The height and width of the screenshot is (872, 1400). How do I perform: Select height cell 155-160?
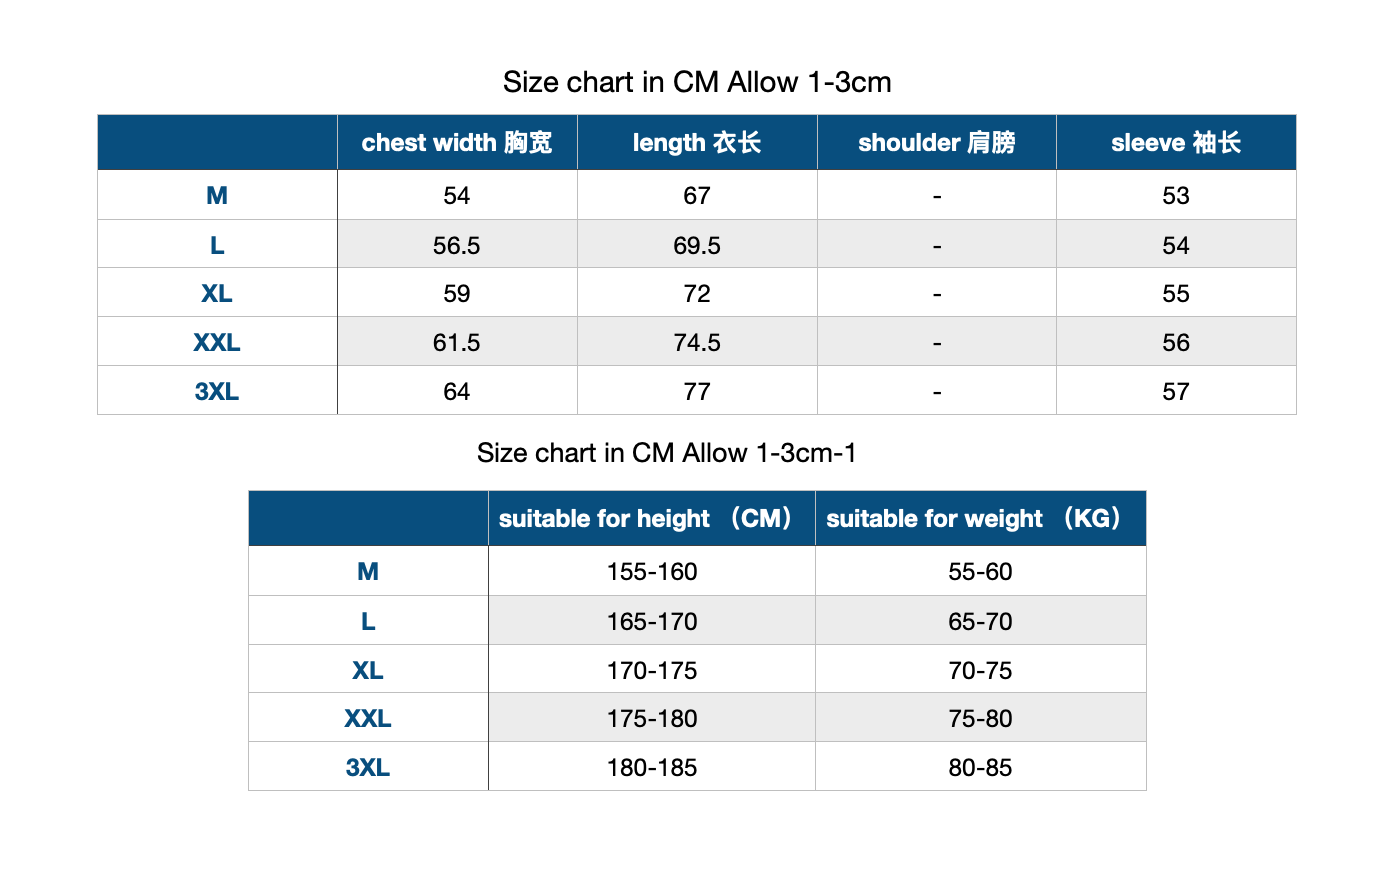pos(652,571)
